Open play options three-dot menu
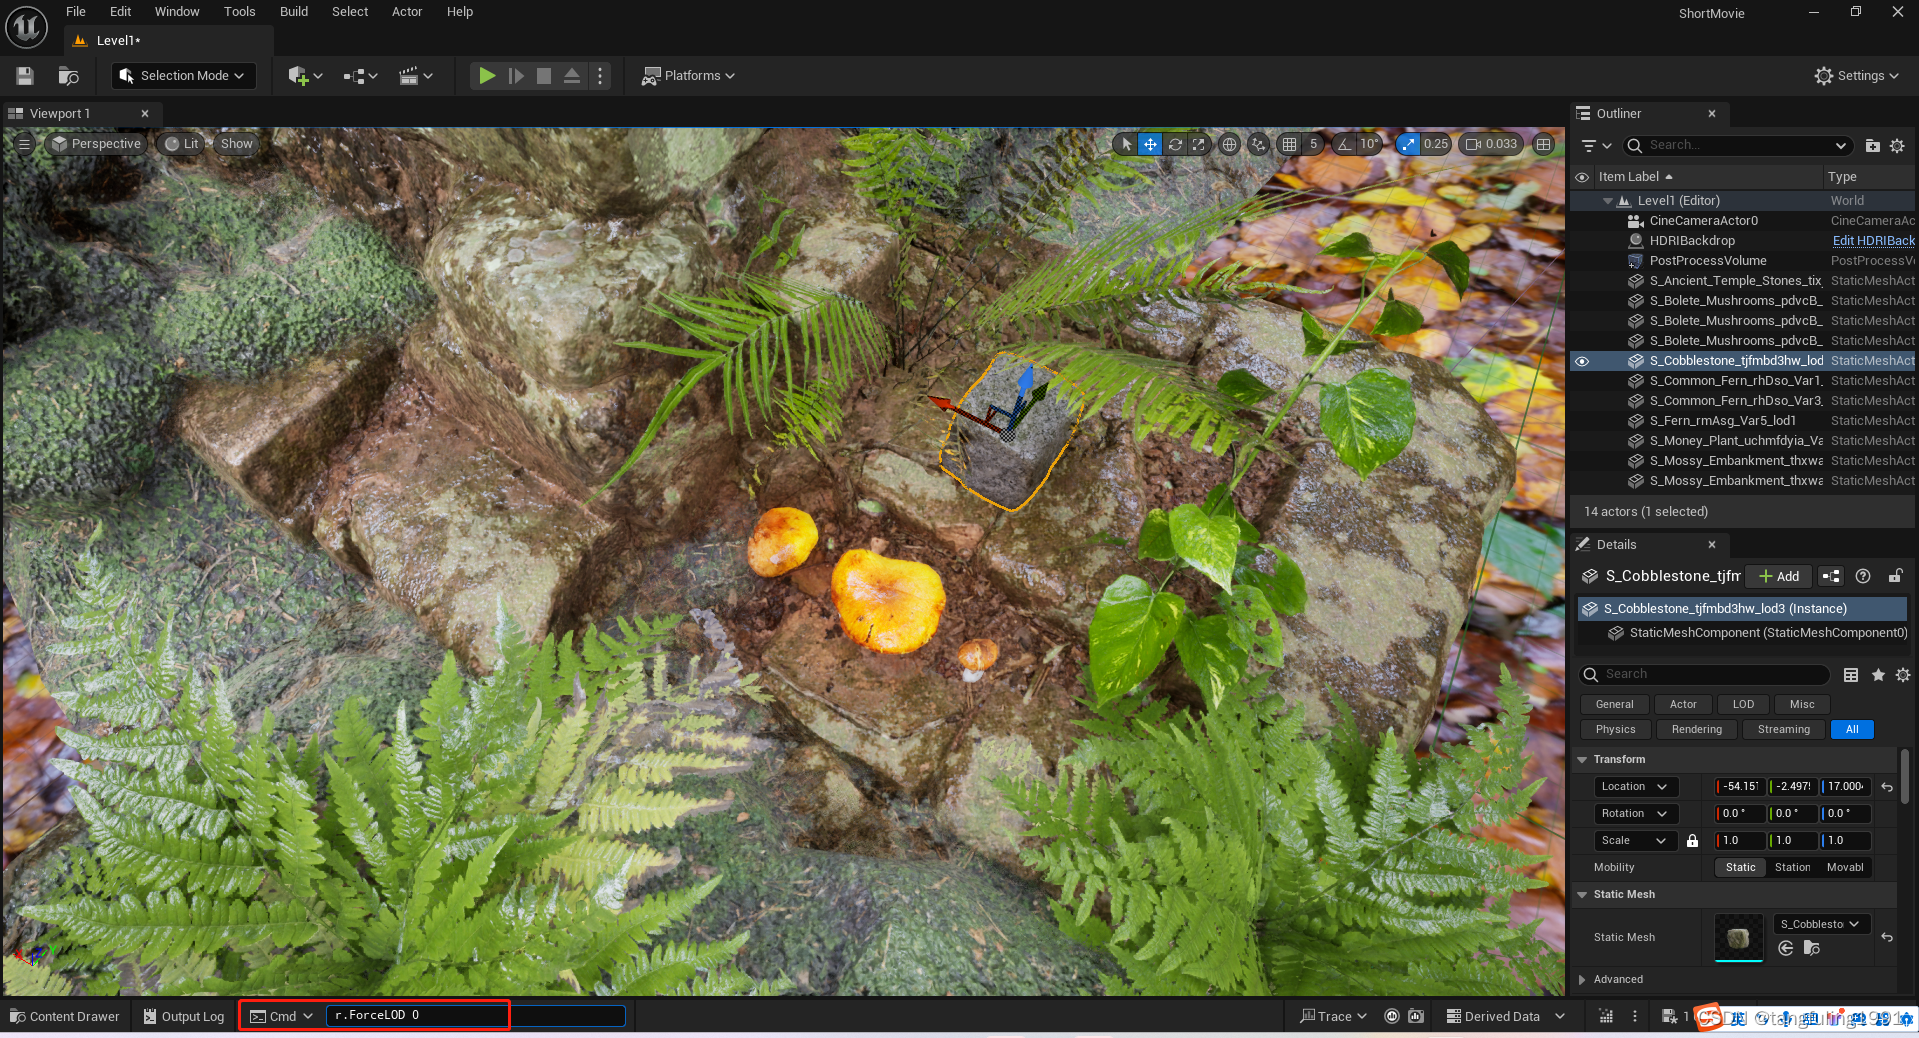This screenshot has width=1919, height=1038. click(600, 76)
